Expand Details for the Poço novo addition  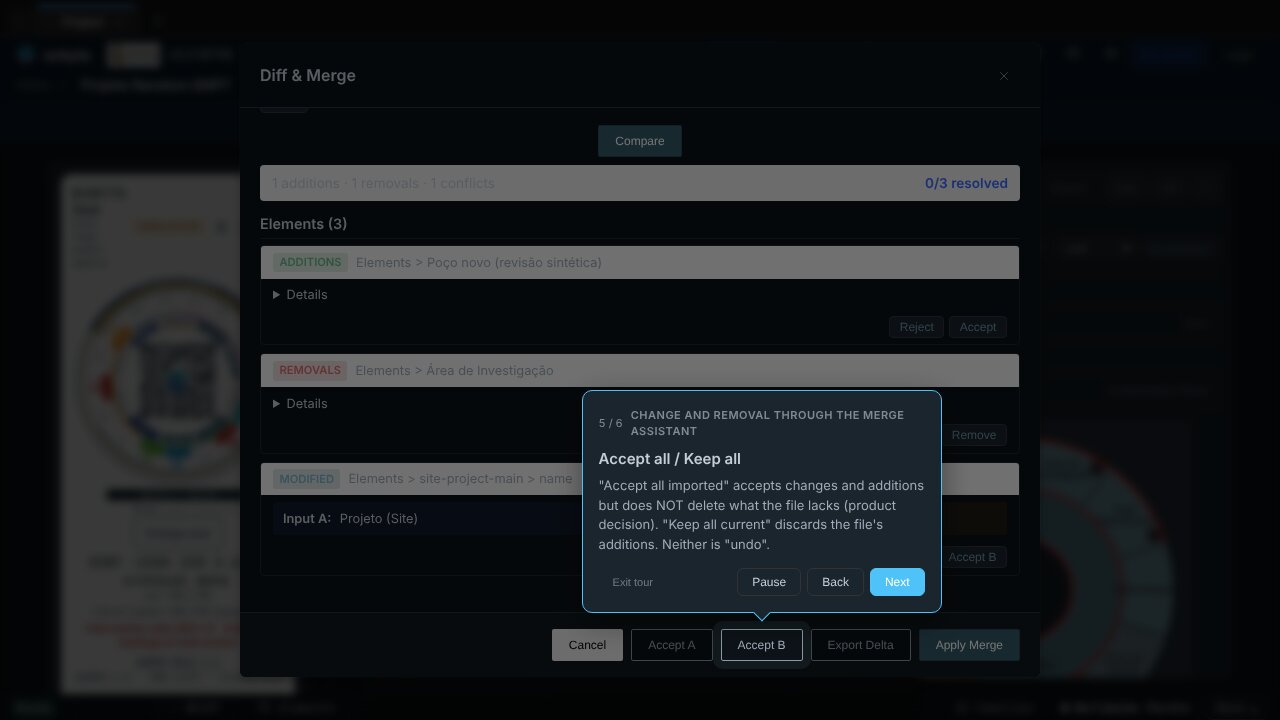coord(300,295)
